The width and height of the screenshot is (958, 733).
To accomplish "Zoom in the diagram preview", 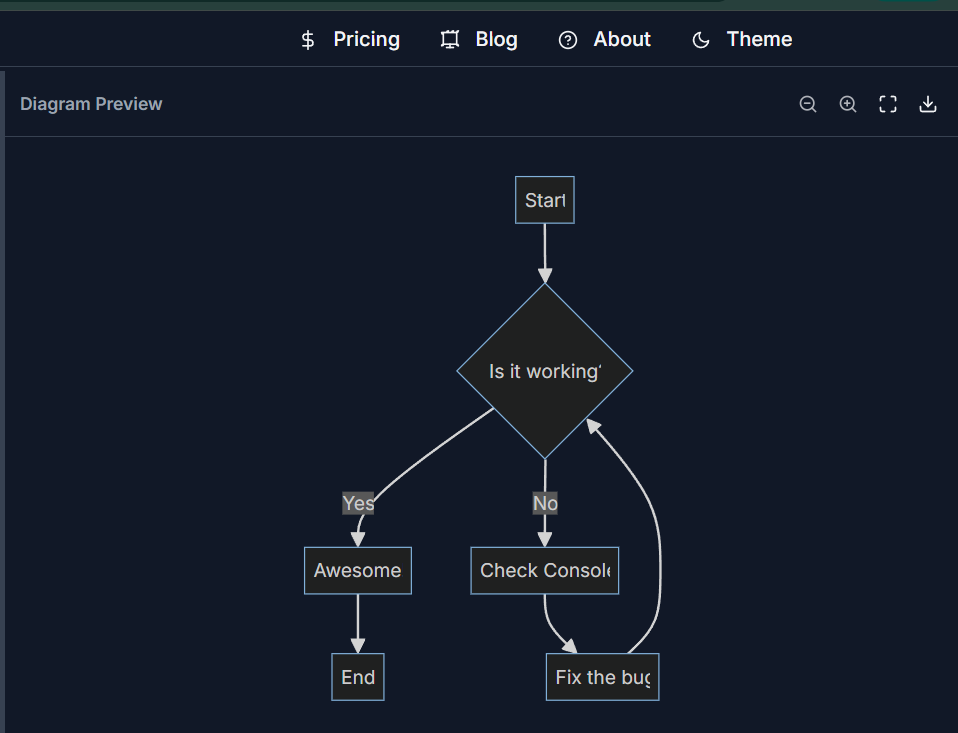I will point(848,104).
